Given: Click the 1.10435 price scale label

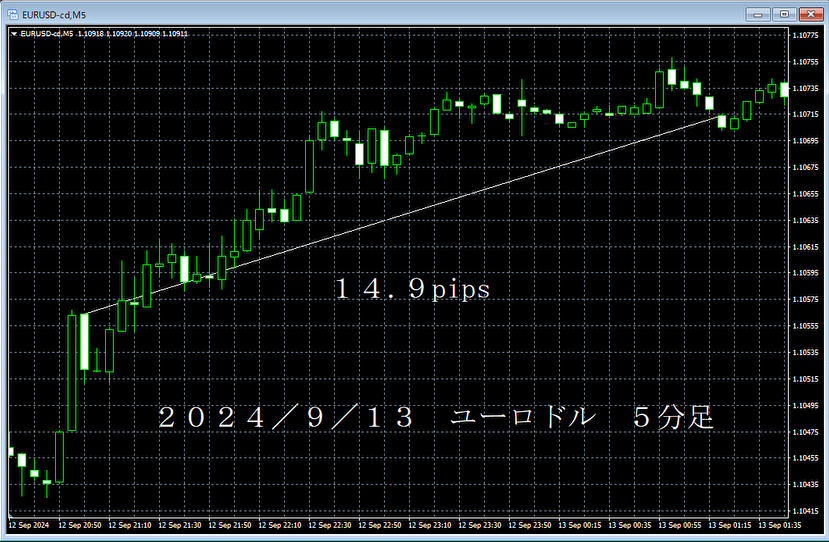Looking at the screenshot, I should (x=806, y=484).
